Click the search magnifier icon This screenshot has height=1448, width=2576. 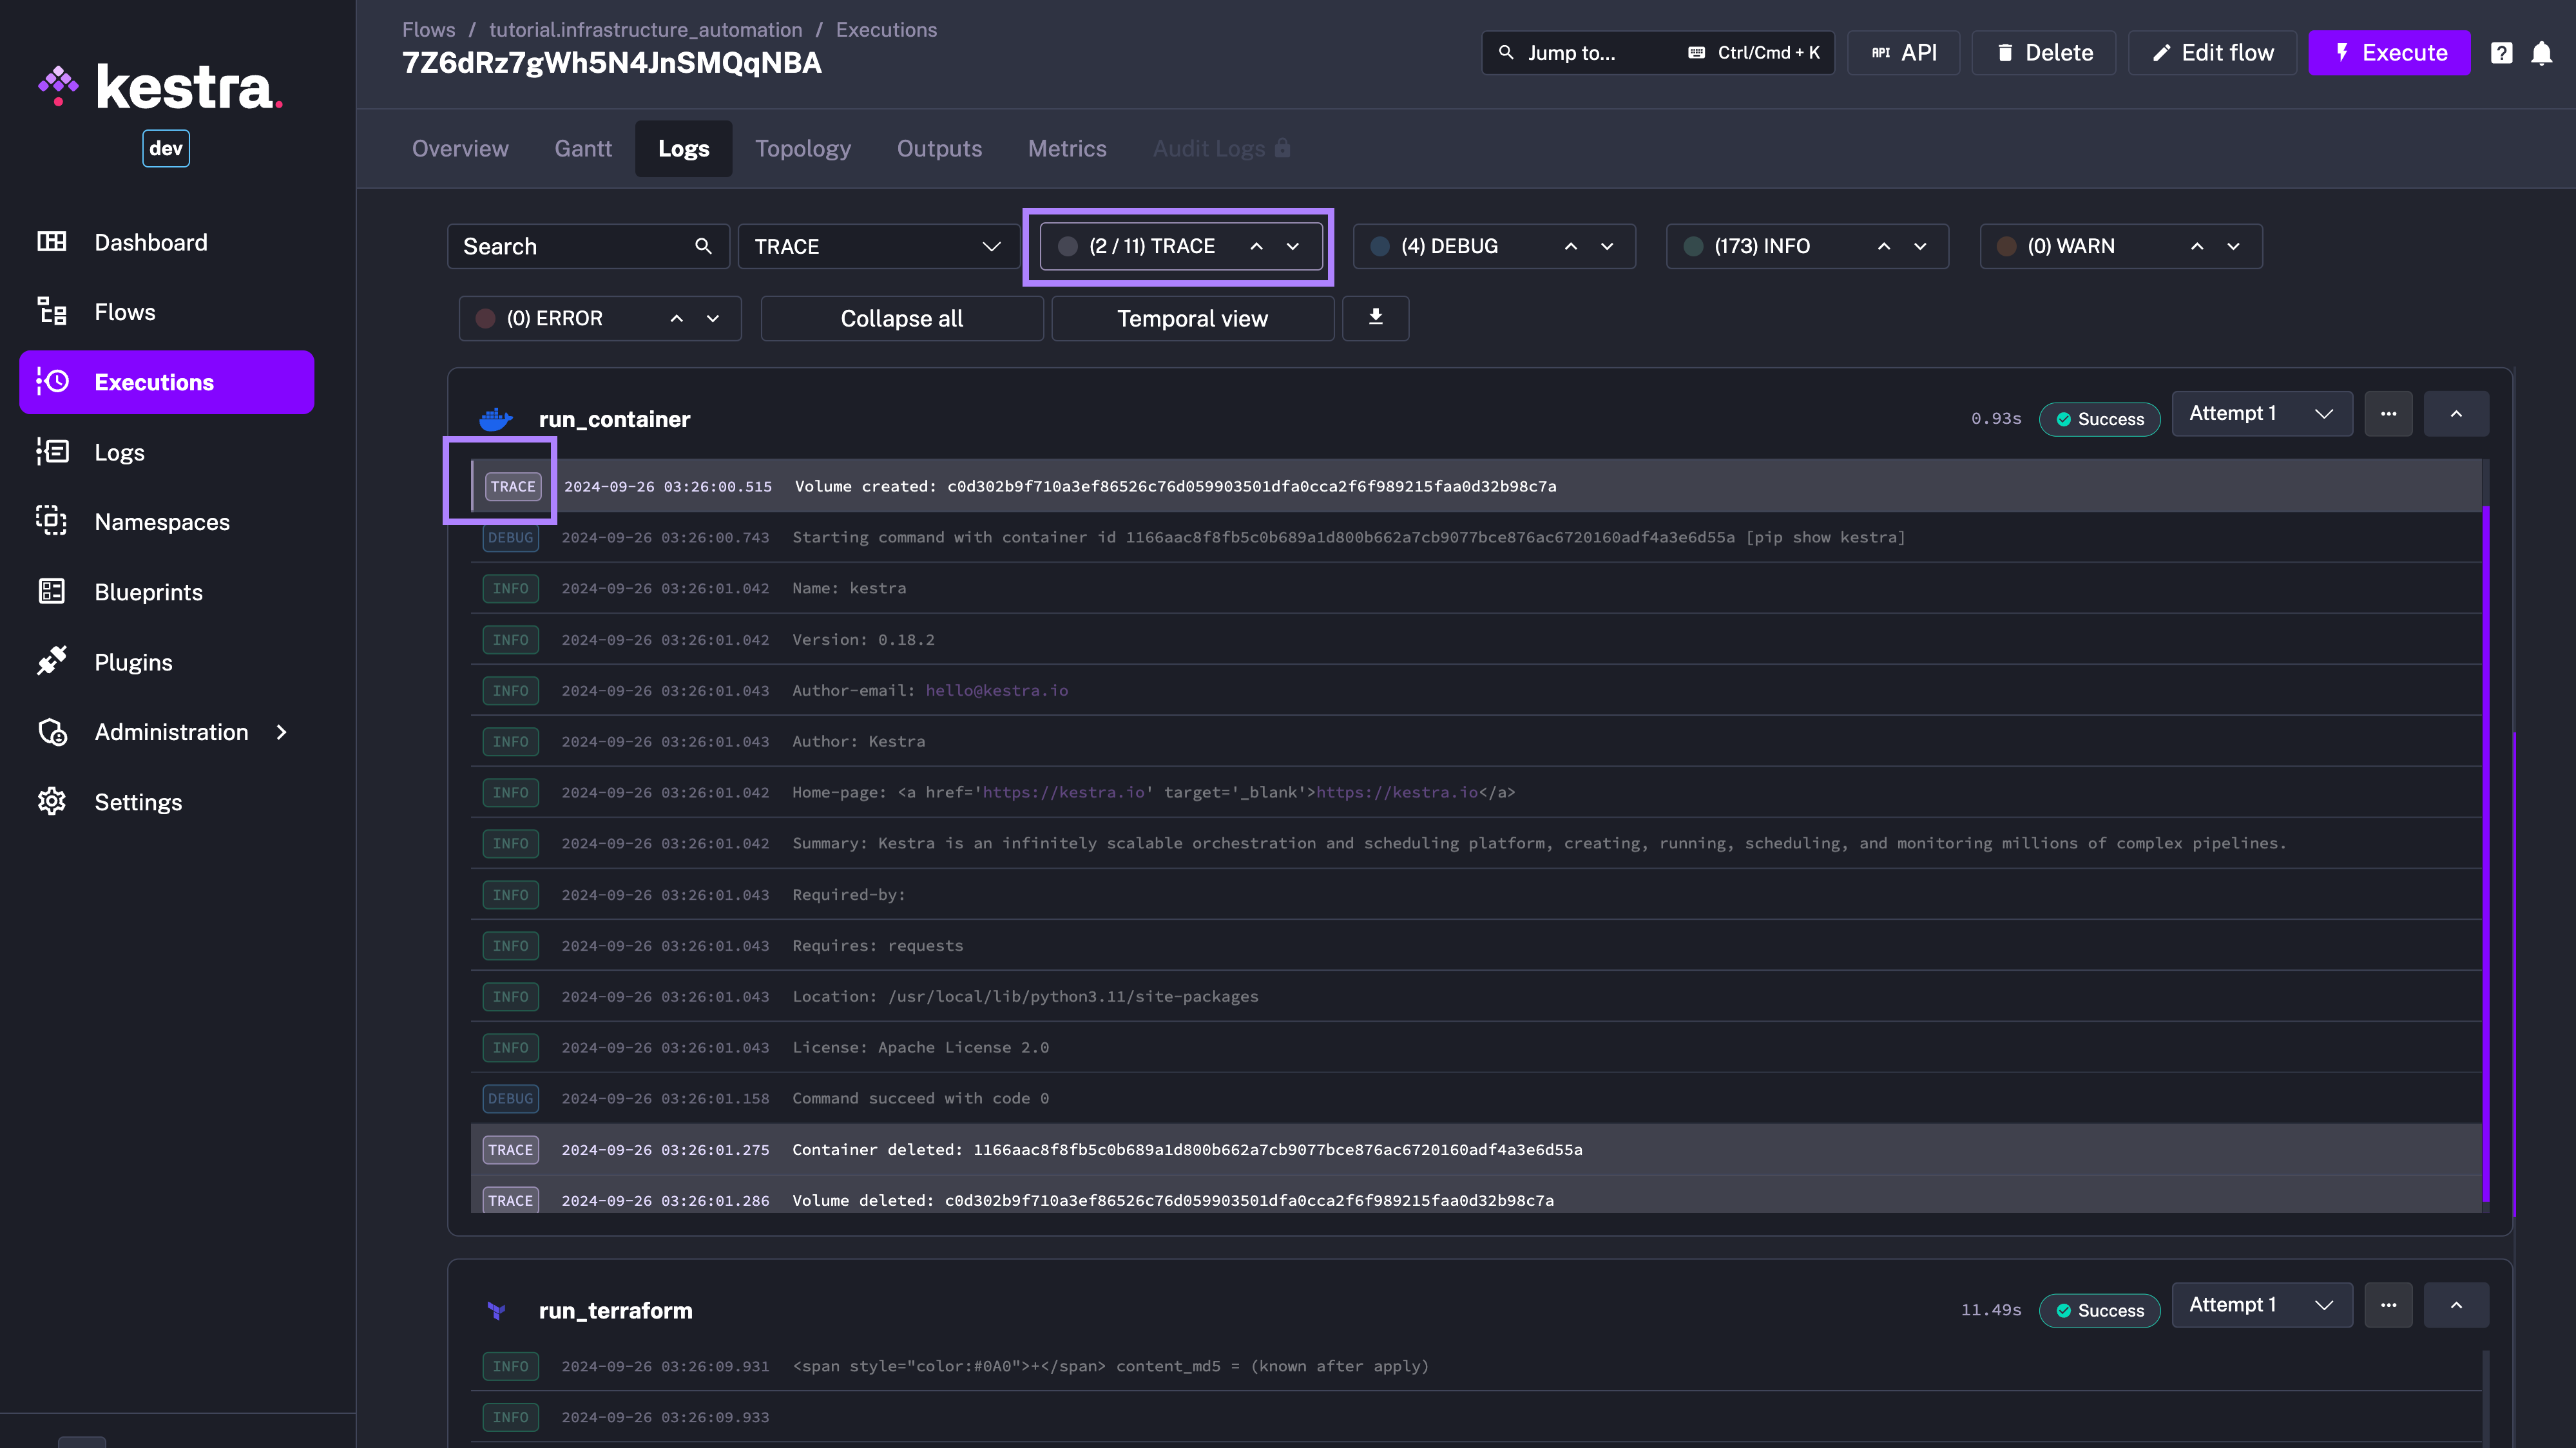click(703, 246)
